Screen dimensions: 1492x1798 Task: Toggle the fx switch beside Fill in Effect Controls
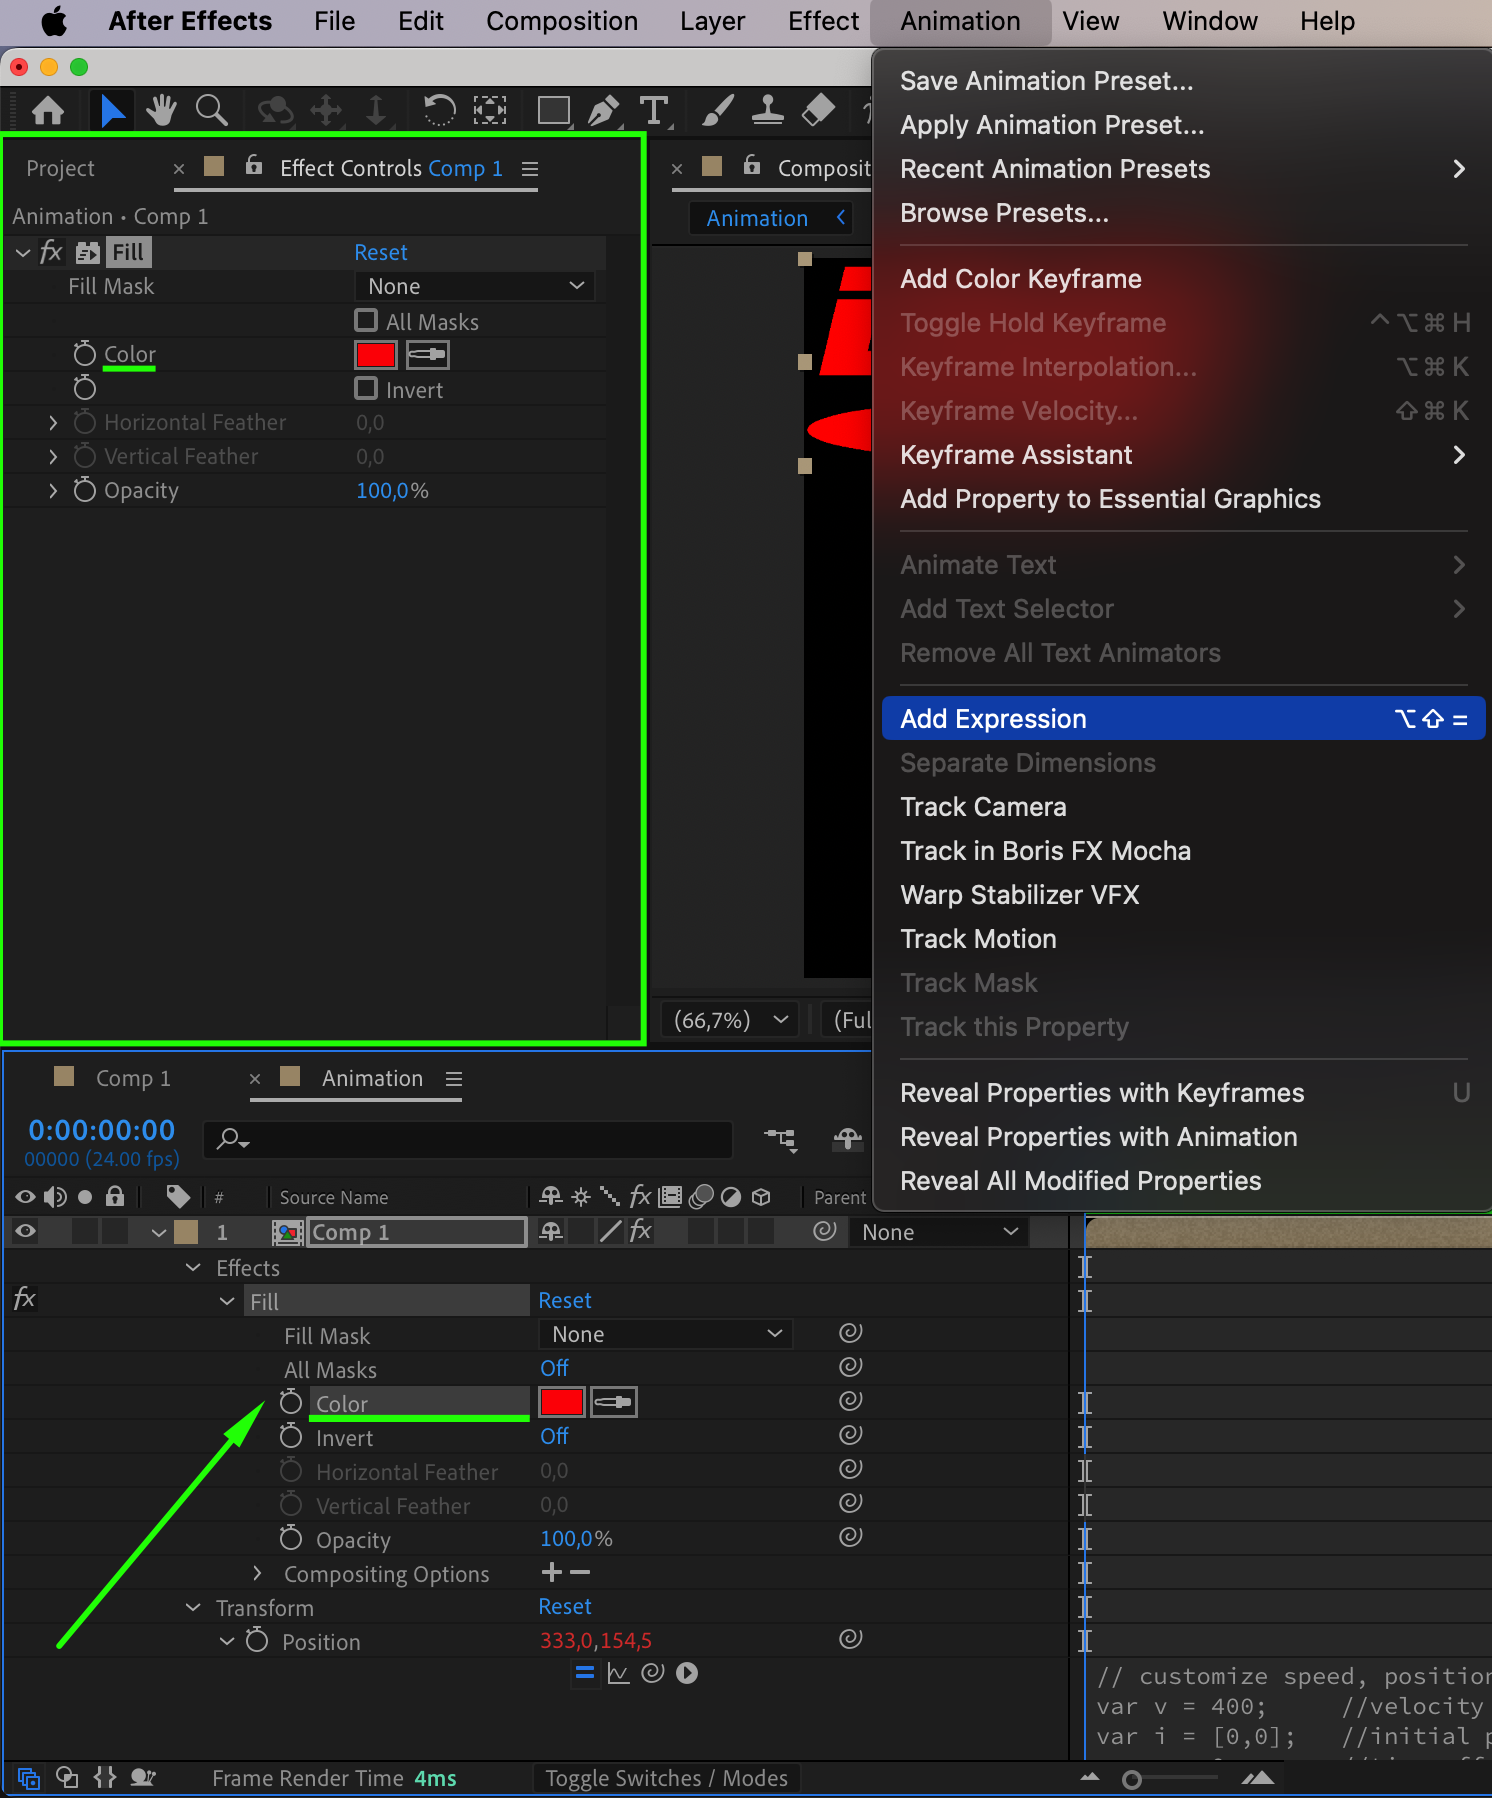point(51,252)
